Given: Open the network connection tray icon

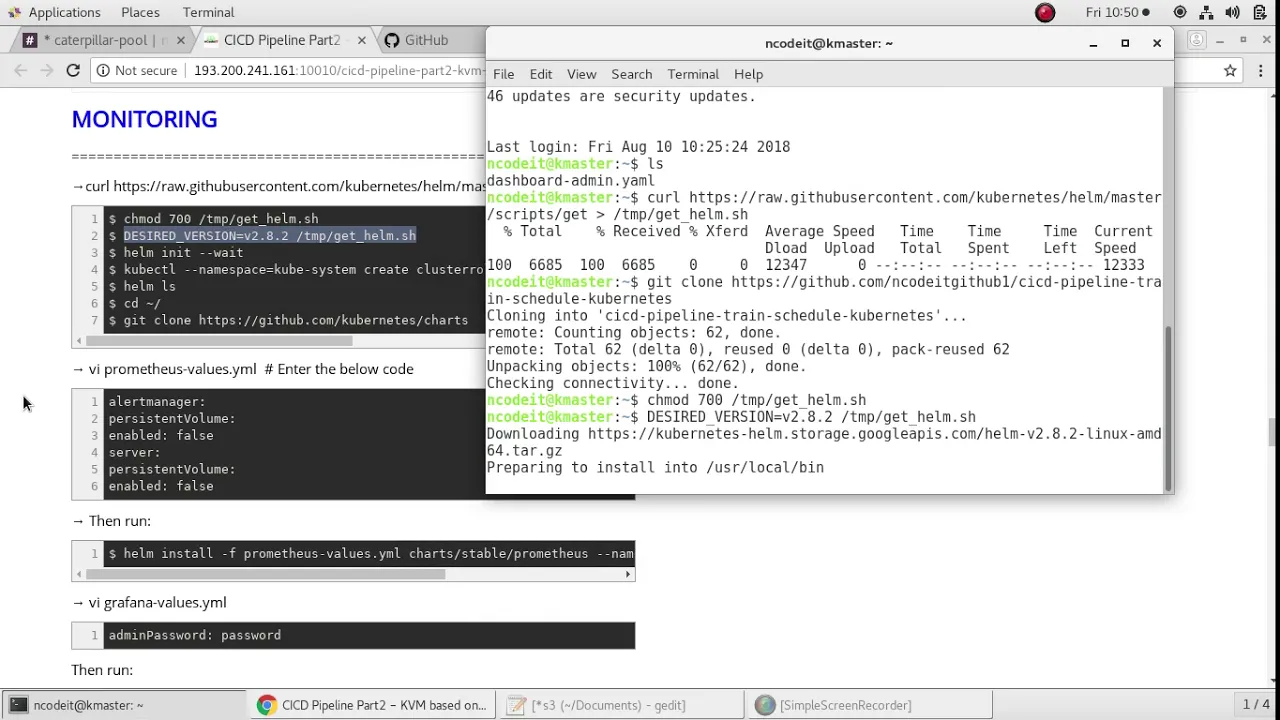Looking at the screenshot, I should pos(1207,12).
